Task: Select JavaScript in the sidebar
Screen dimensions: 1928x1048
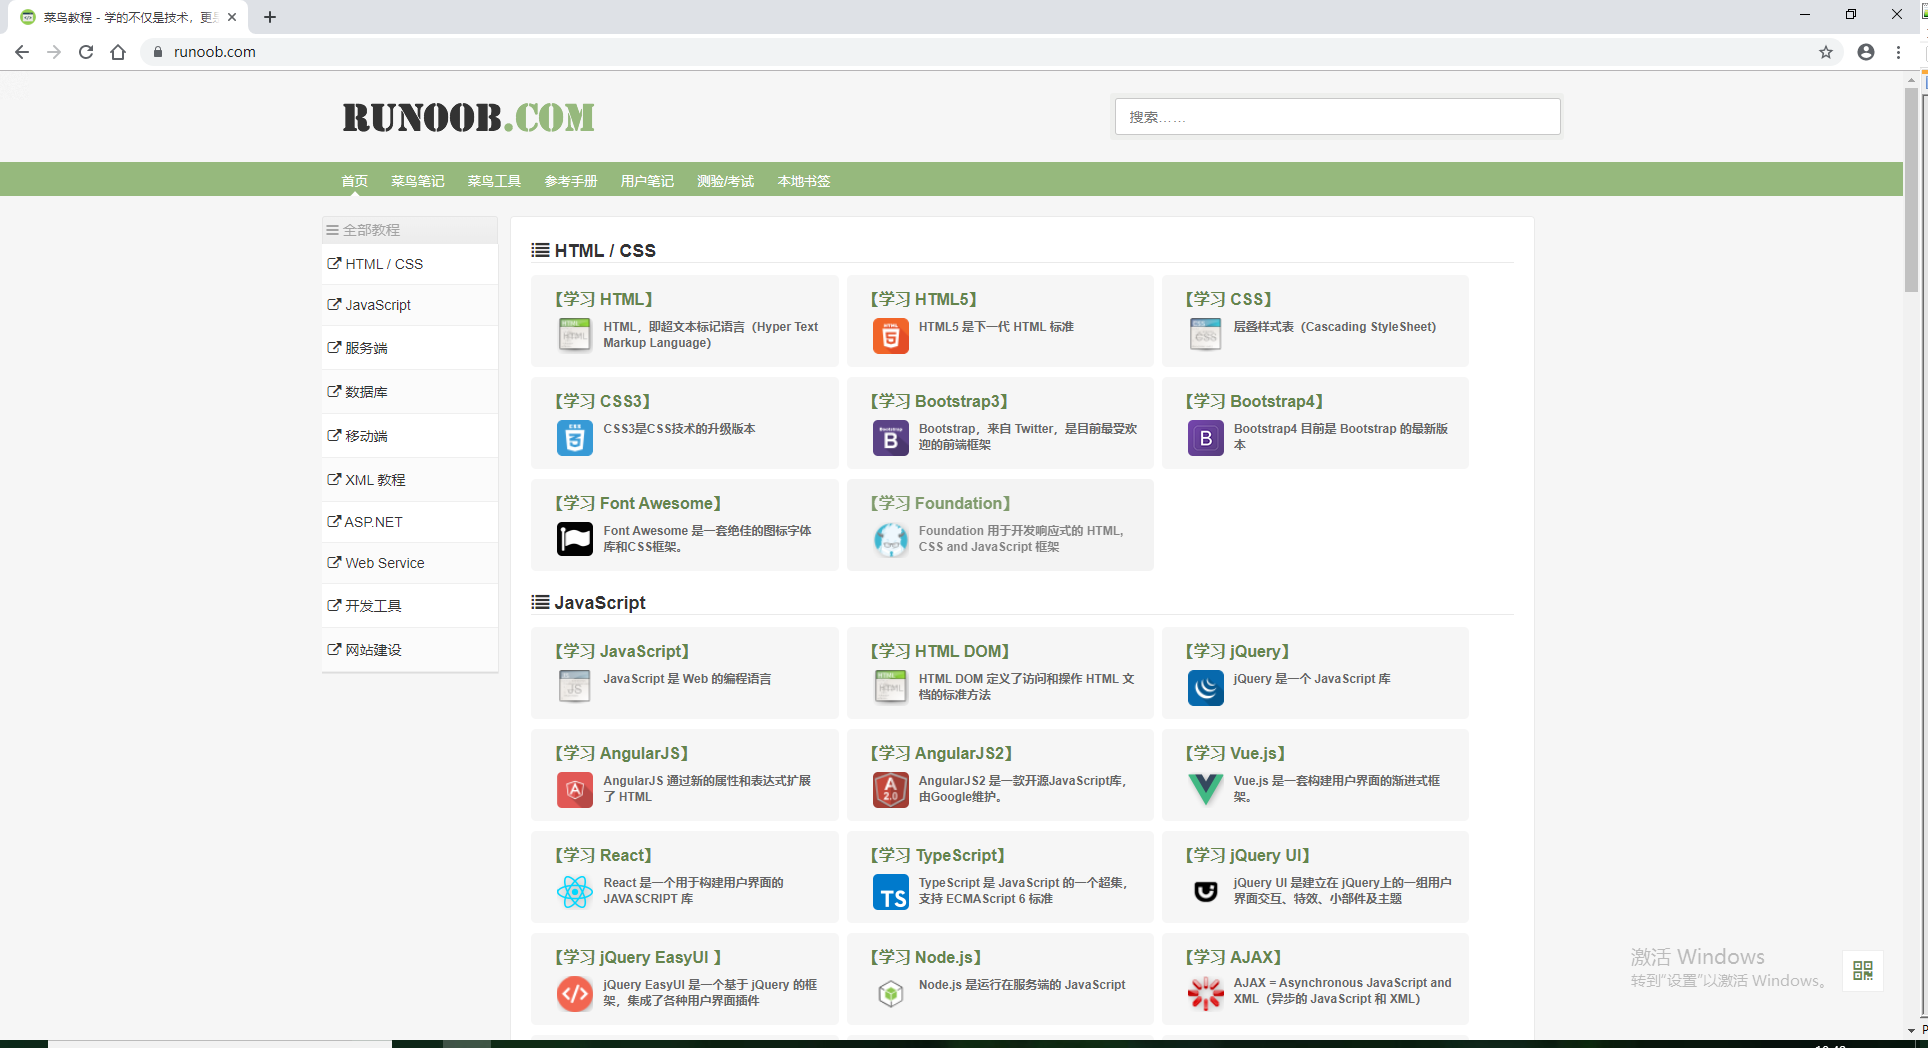Action: [x=410, y=305]
